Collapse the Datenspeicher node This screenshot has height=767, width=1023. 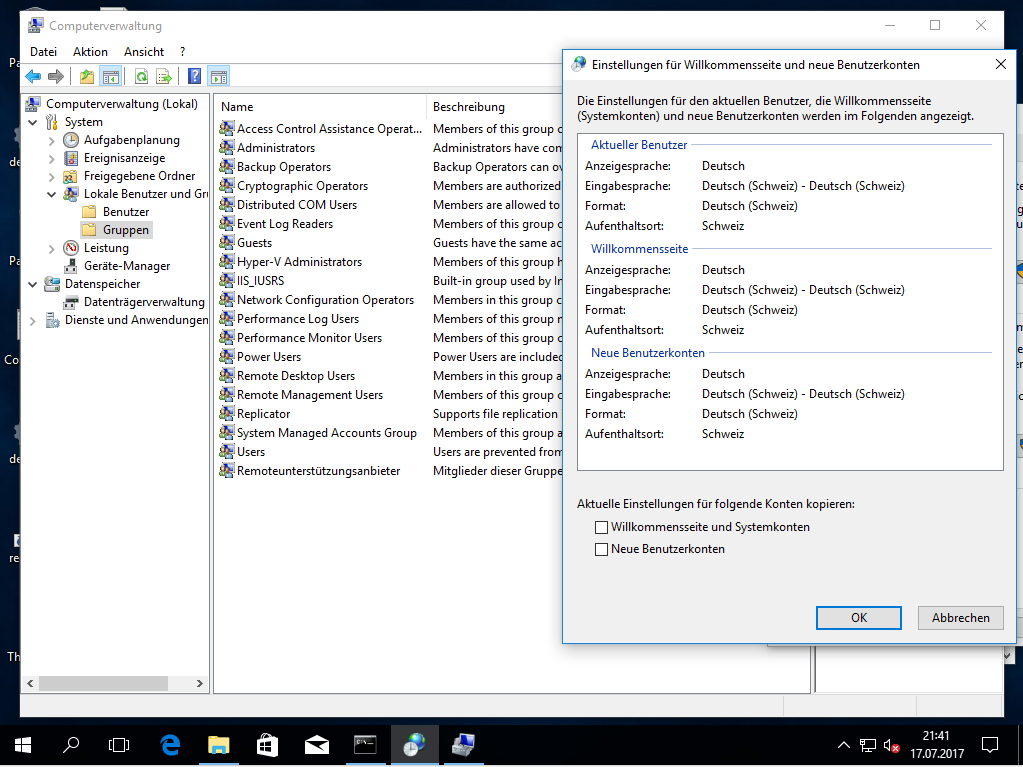pos(33,284)
